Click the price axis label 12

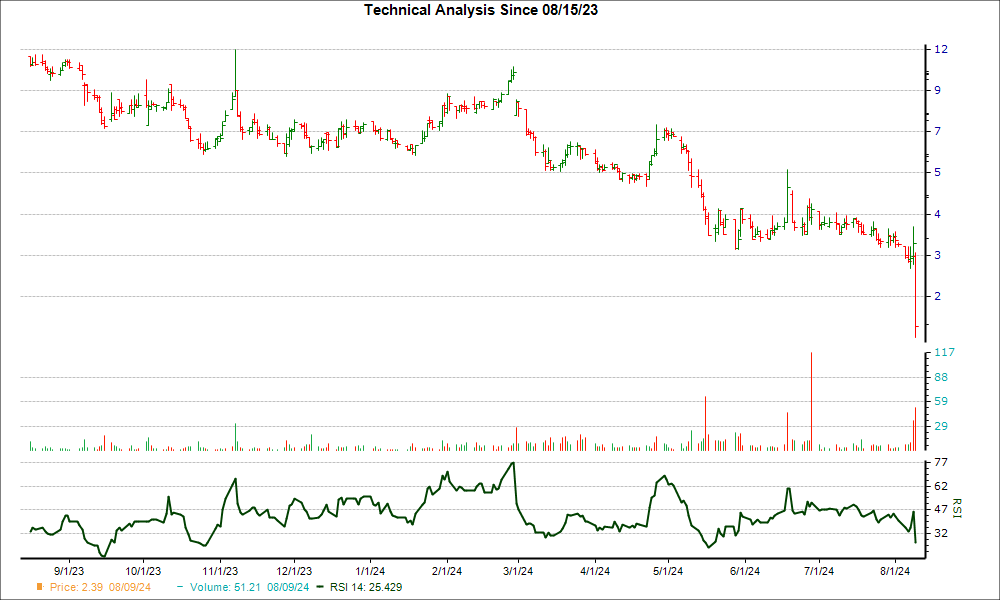[x=941, y=49]
